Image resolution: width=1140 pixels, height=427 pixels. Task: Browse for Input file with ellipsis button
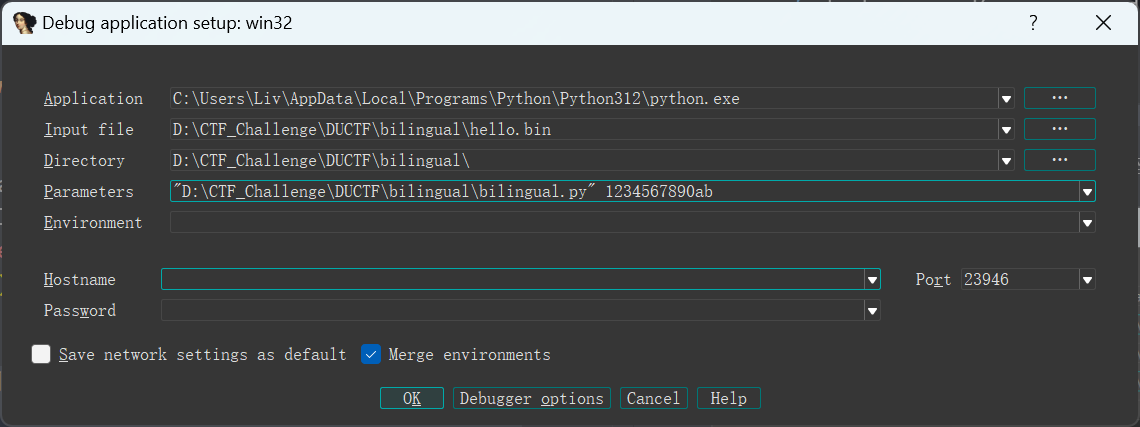tap(1059, 129)
